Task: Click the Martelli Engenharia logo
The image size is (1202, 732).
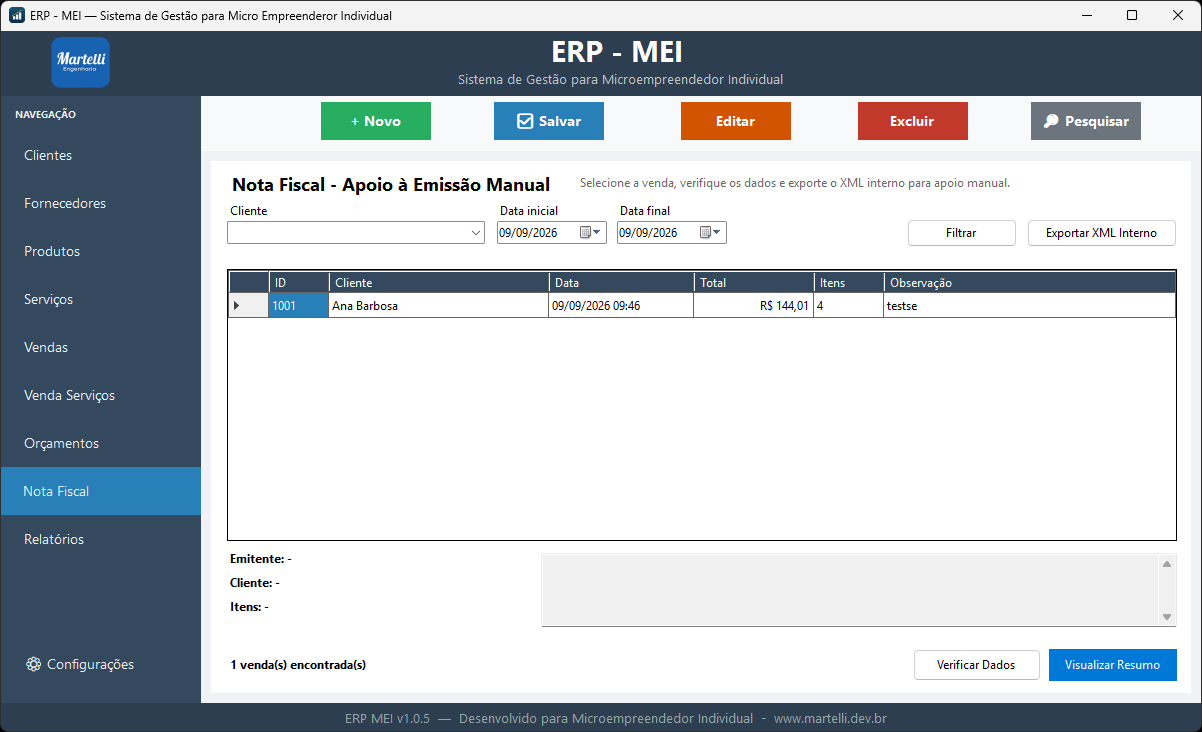Action: [x=80, y=62]
